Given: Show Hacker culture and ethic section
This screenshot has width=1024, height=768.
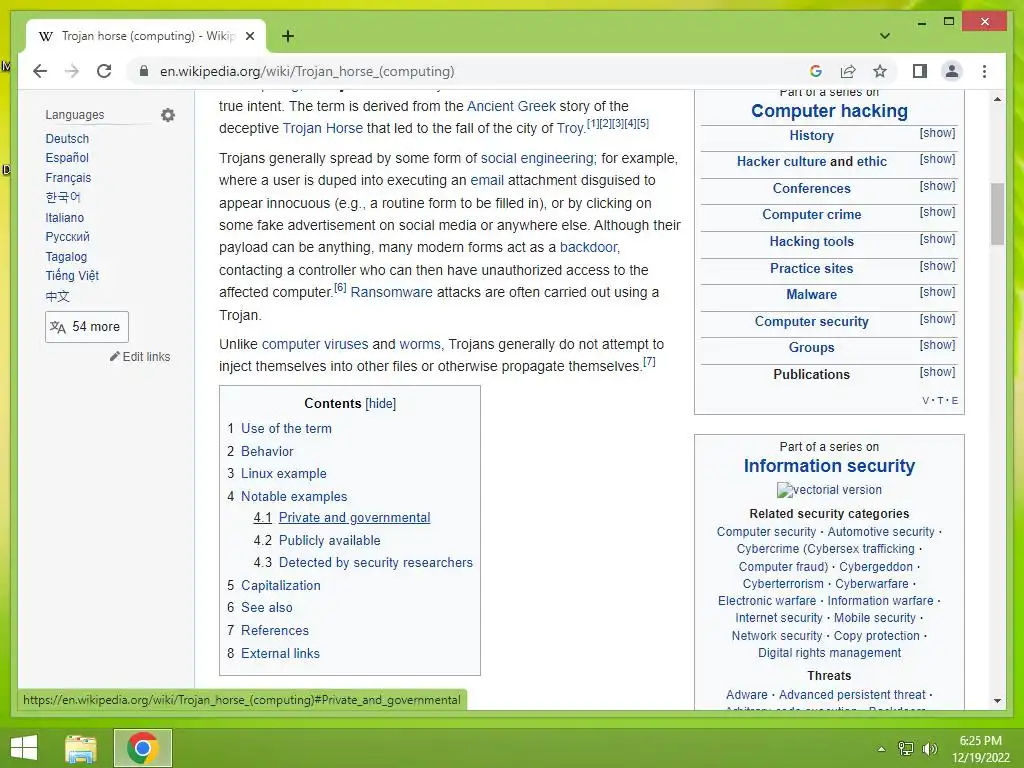Looking at the screenshot, I should [x=937, y=159].
